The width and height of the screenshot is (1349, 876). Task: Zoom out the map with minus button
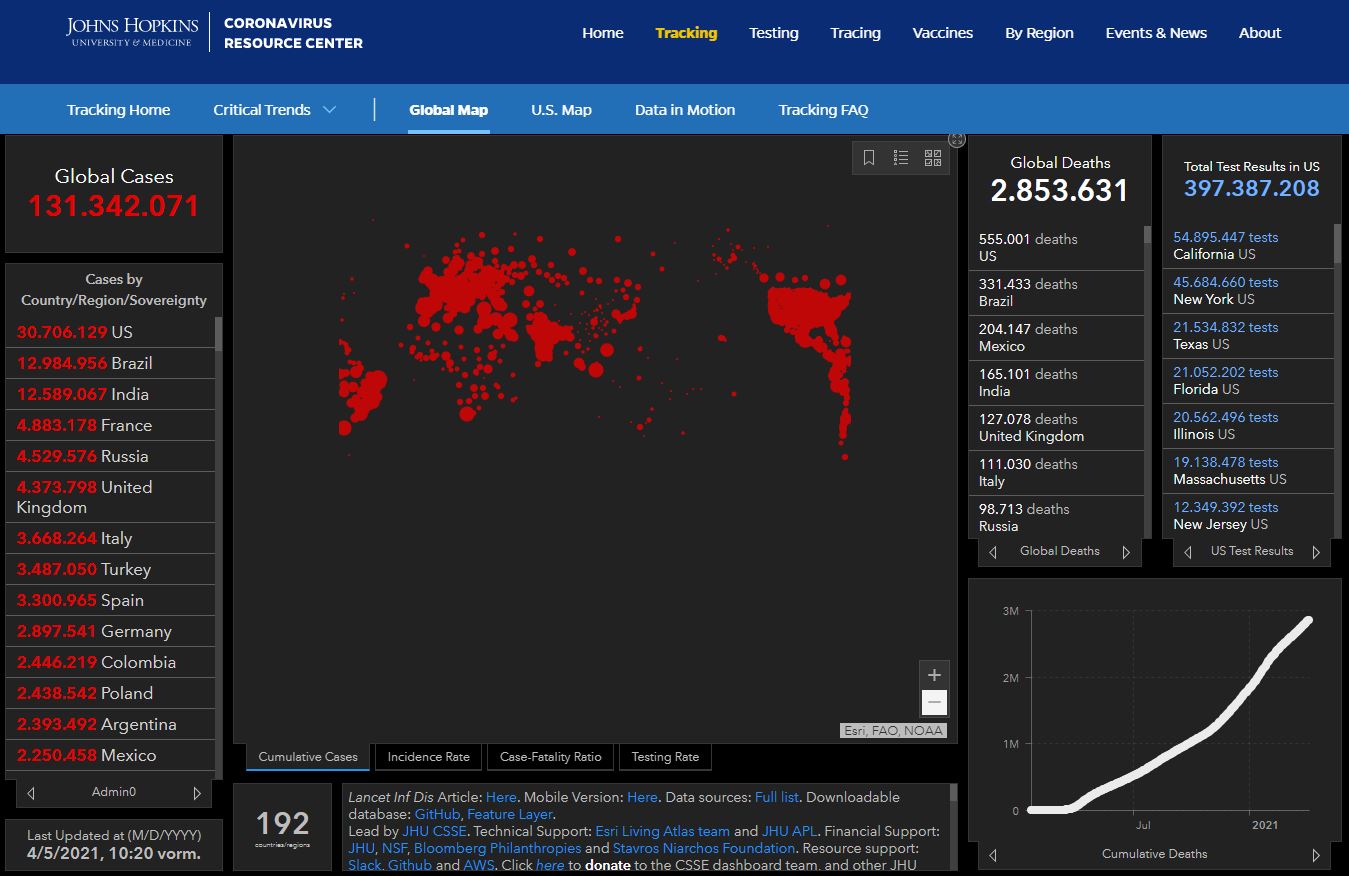pyautogui.click(x=934, y=703)
